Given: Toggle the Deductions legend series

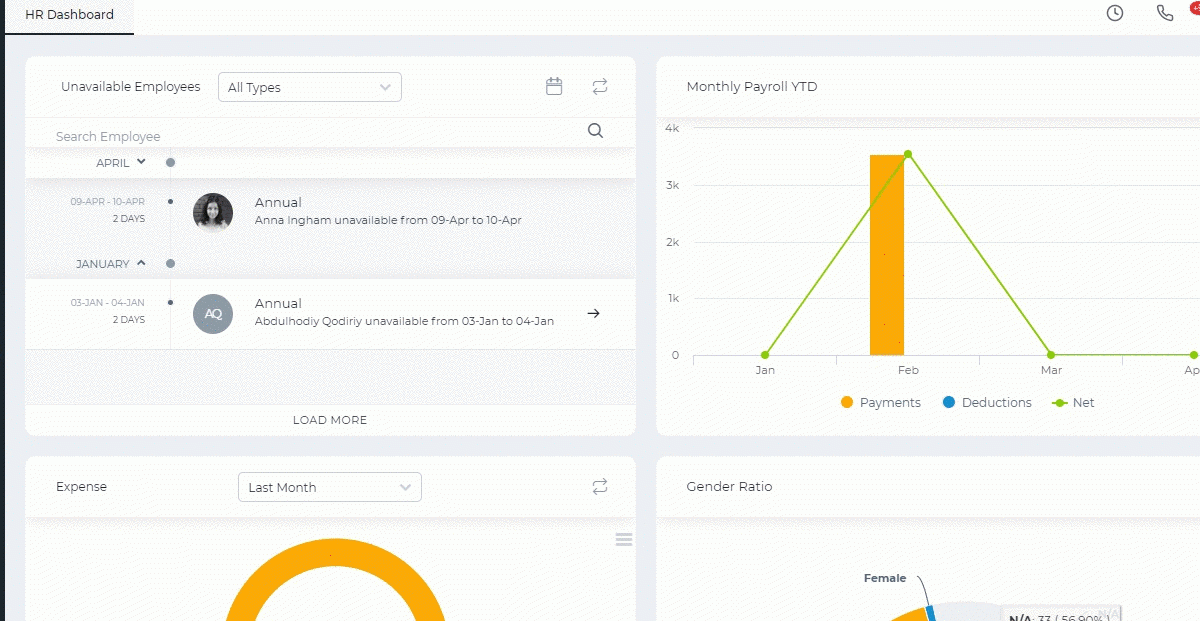Looking at the screenshot, I should [987, 402].
